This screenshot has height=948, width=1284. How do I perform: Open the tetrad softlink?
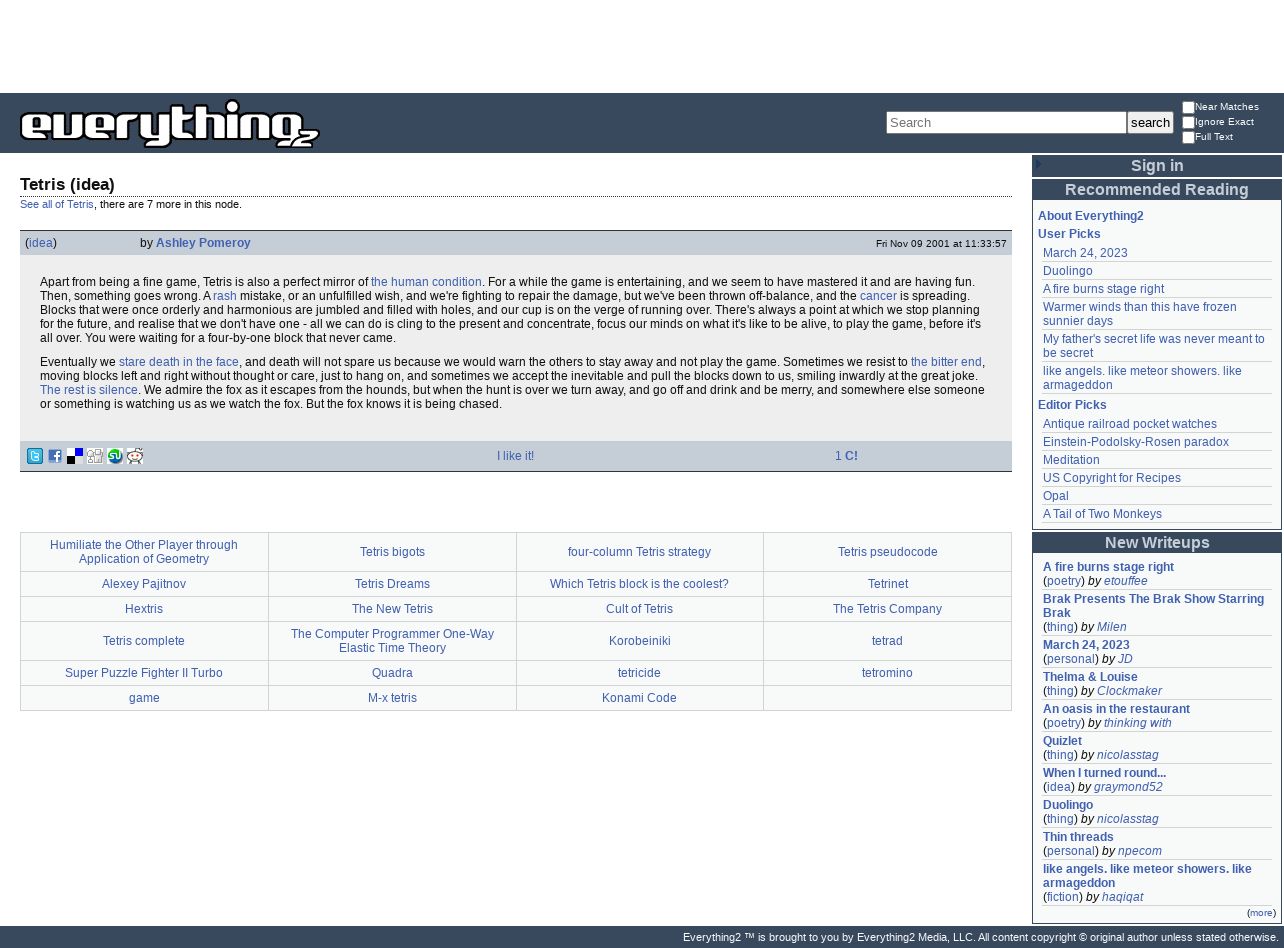(887, 641)
